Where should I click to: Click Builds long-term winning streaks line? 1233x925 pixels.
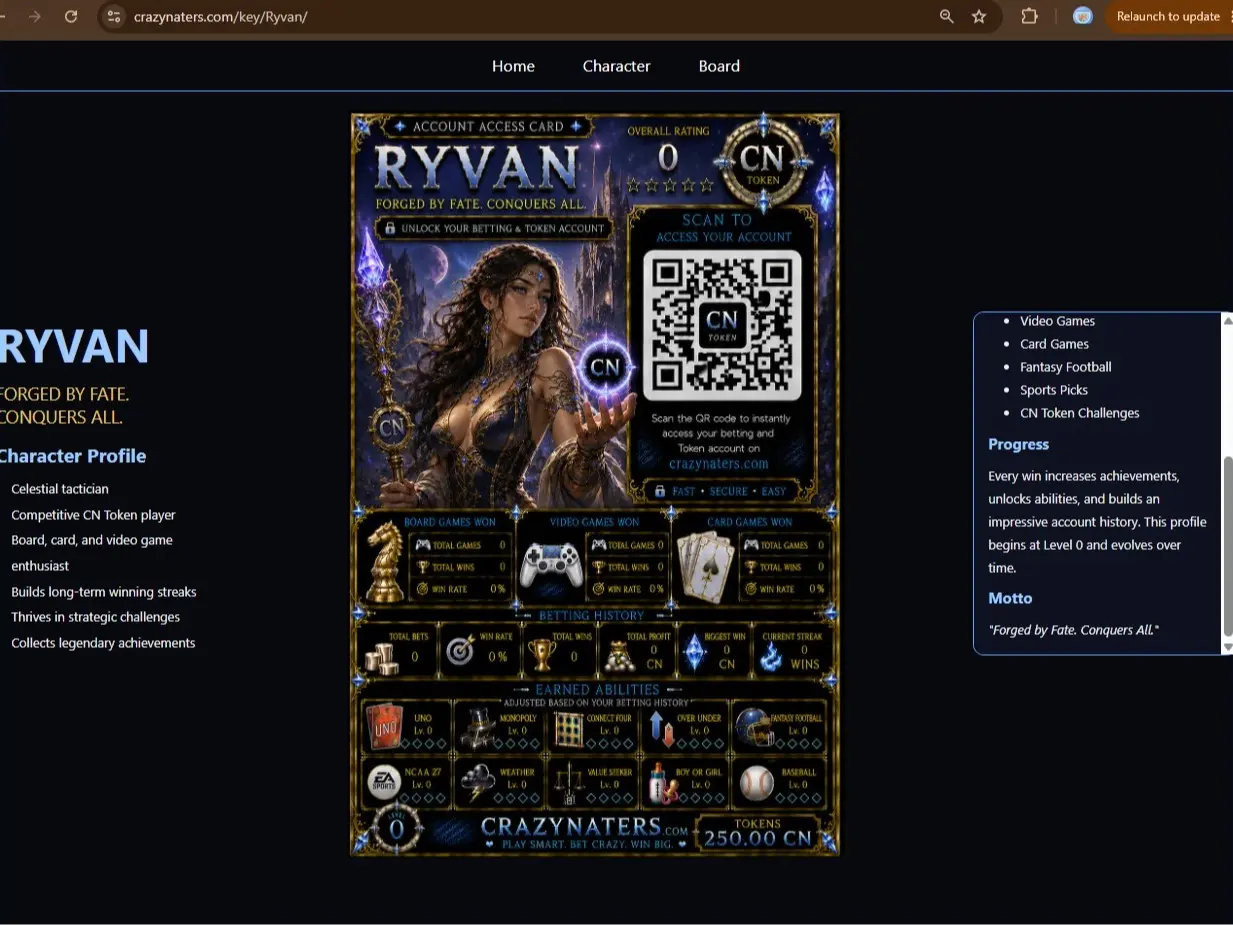[x=104, y=592]
